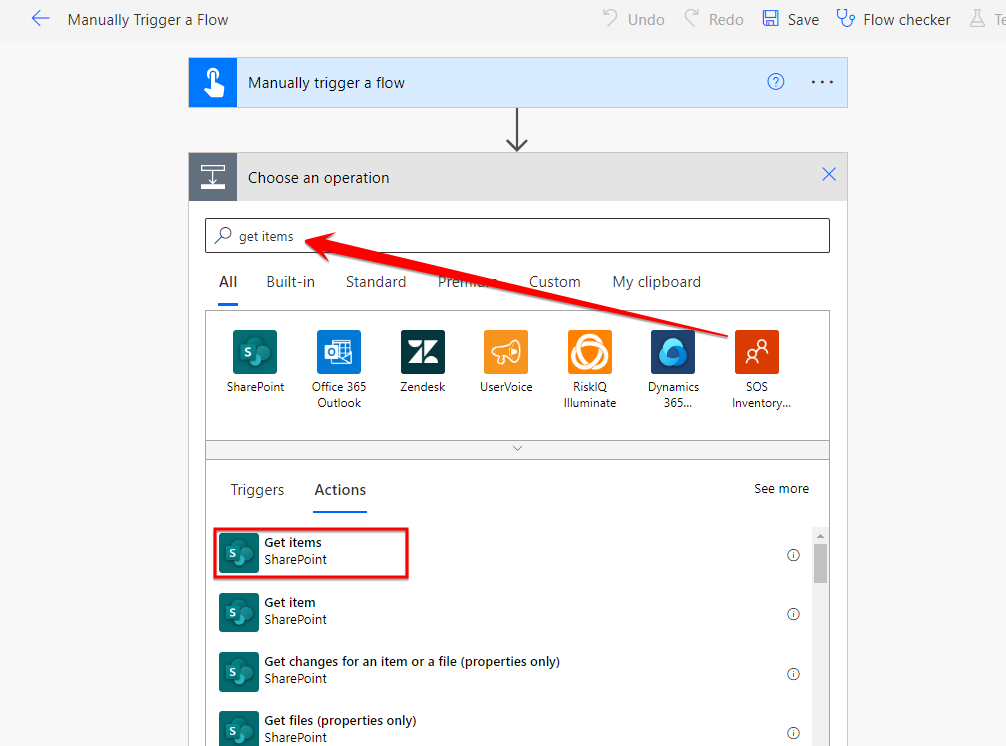Click the search box containing get items
This screenshot has height=746, width=1006.
(517, 235)
